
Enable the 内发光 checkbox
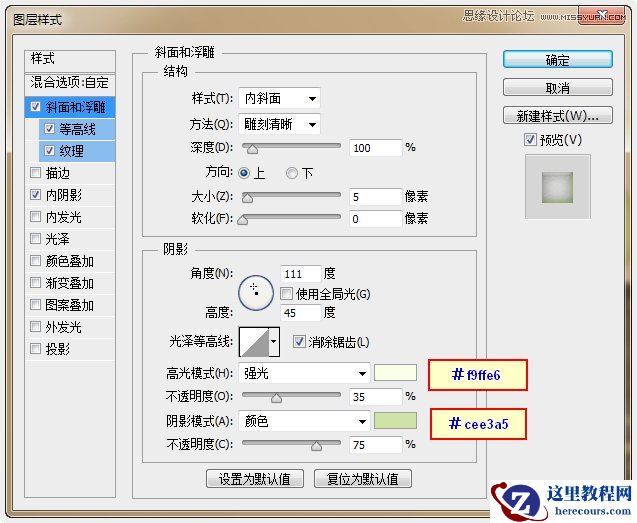[35, 217]
